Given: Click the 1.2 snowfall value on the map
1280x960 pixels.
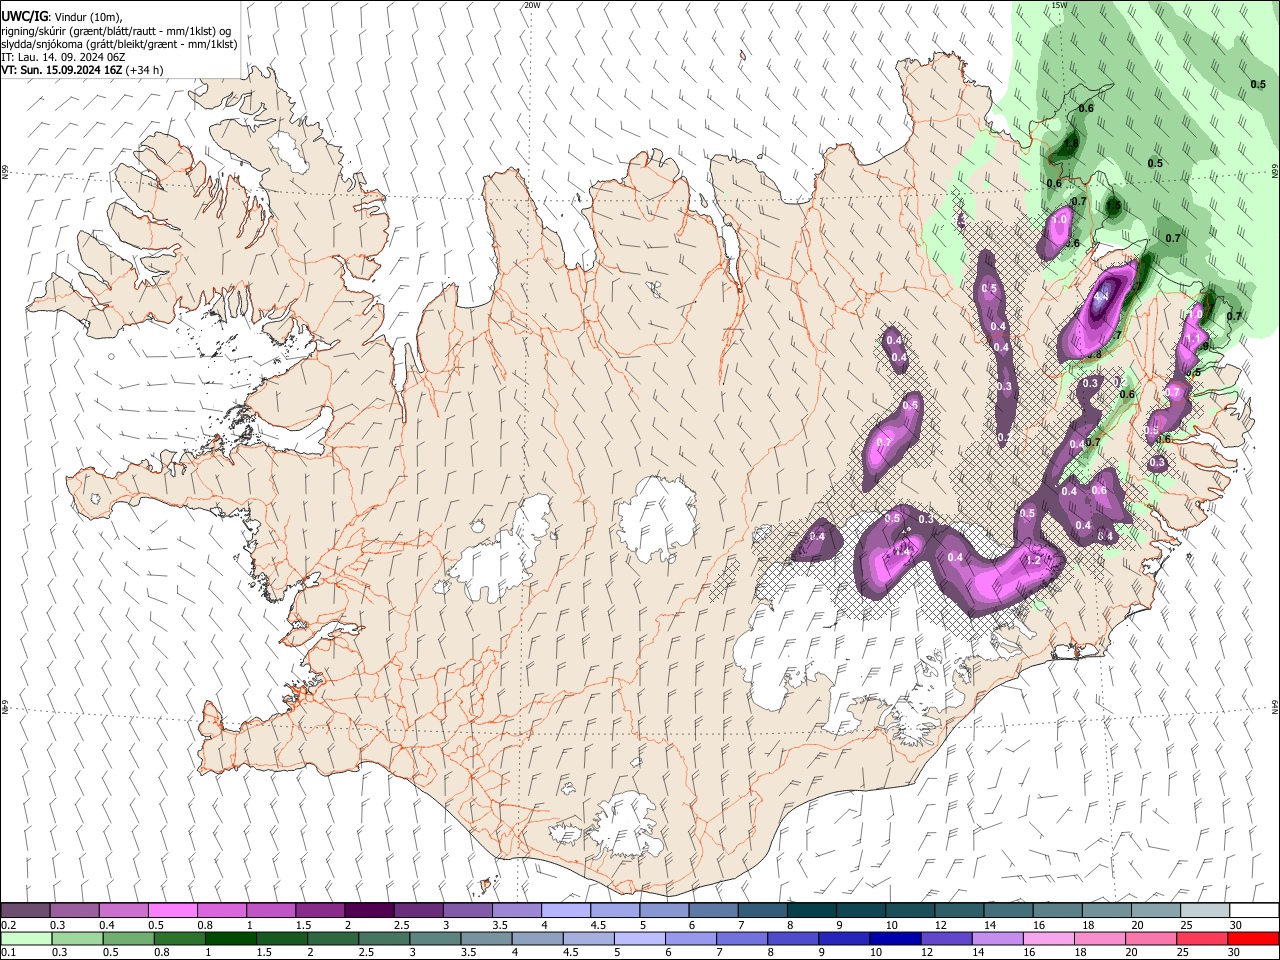Looking at the screenshot, I should pos(1034,561).
